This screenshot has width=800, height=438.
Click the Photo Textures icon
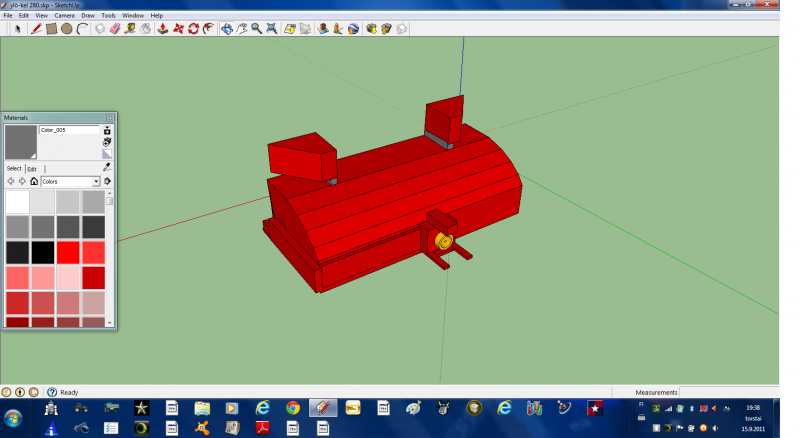pyautogui.click(x=338, y=29)
